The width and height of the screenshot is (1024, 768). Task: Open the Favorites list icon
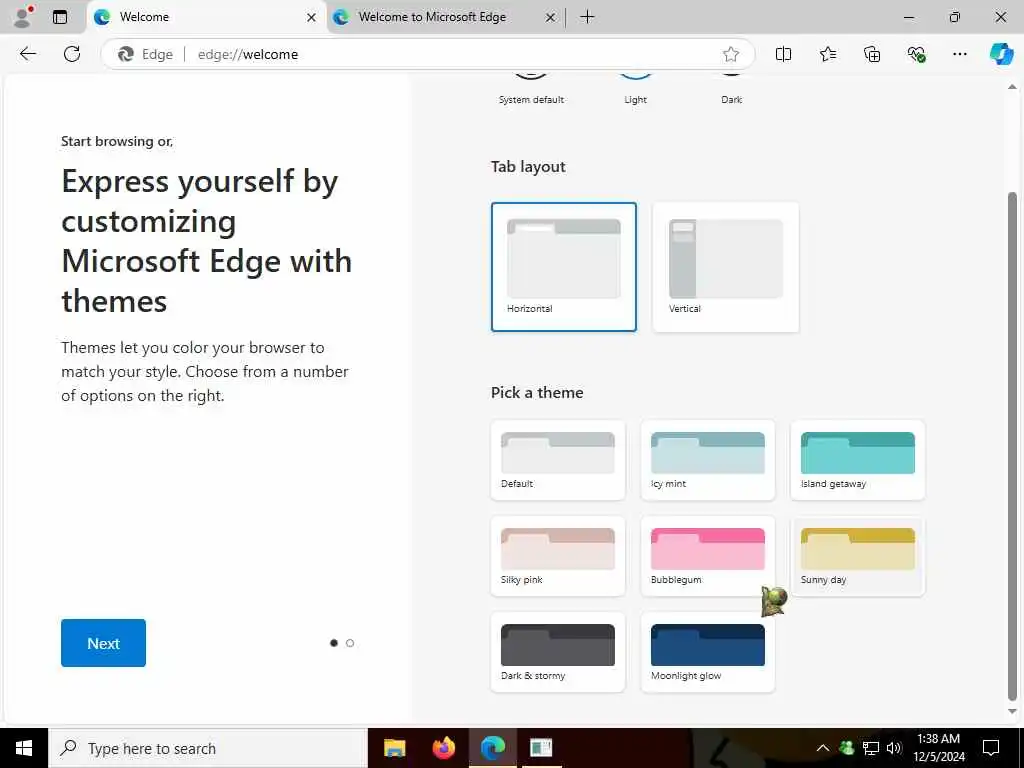(x=827, y=54)
